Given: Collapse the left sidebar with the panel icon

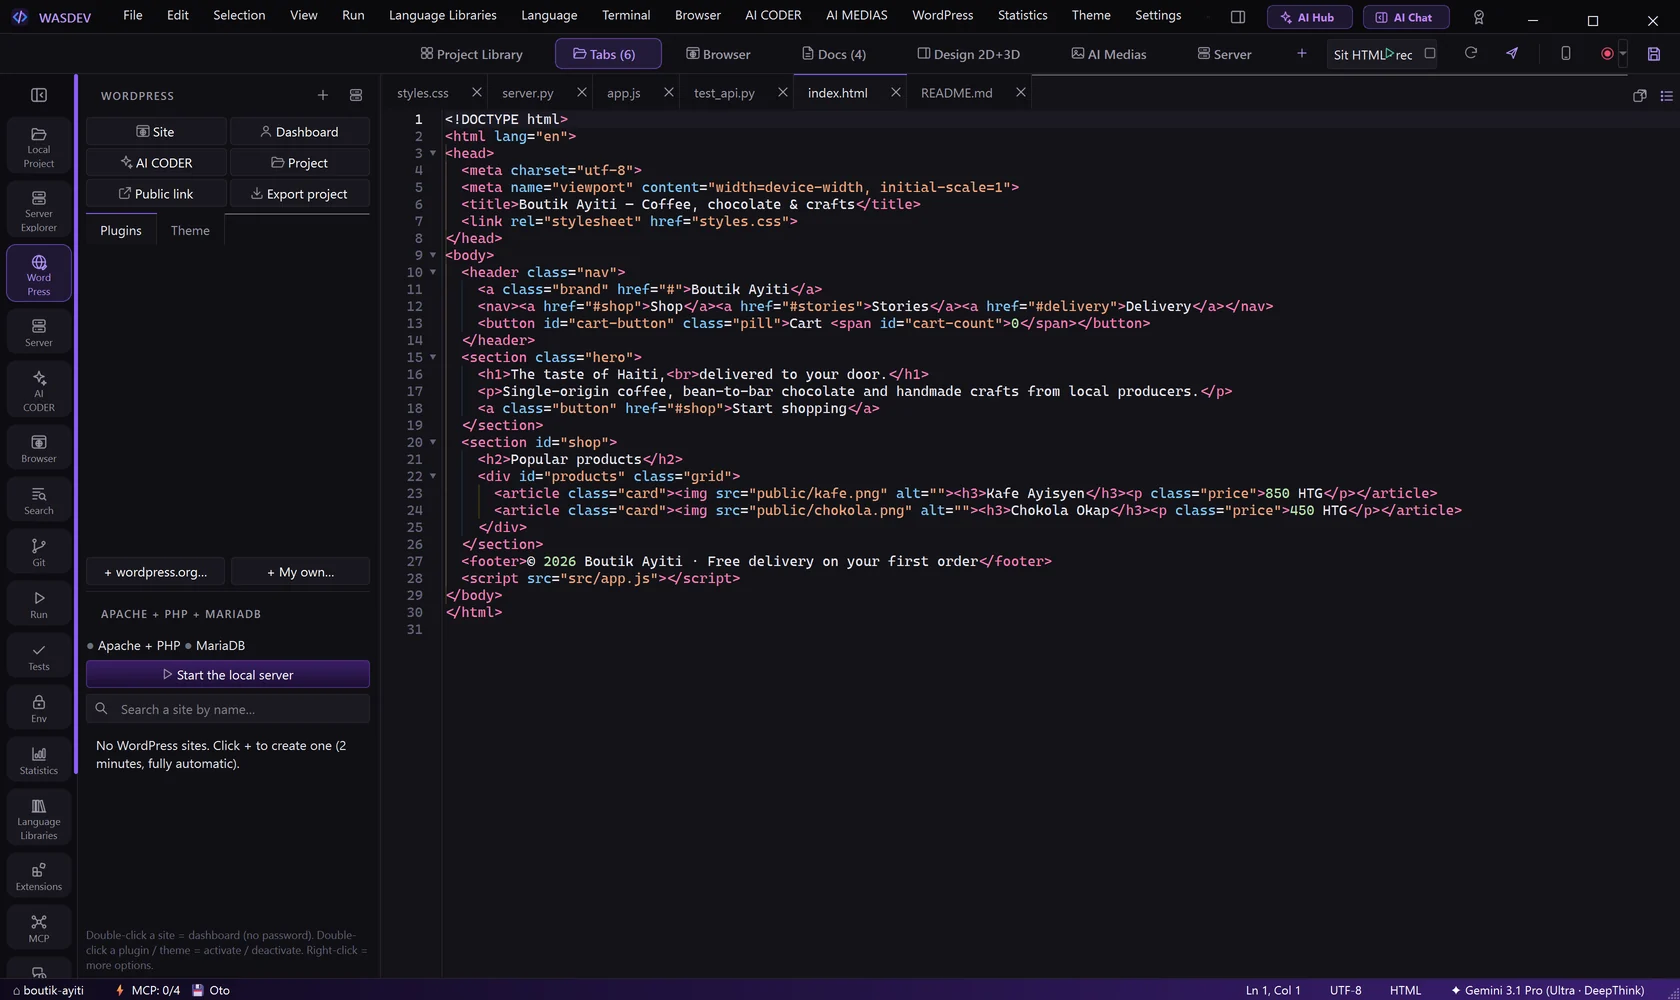Looking at the screenshot, I should click(39, 95).
